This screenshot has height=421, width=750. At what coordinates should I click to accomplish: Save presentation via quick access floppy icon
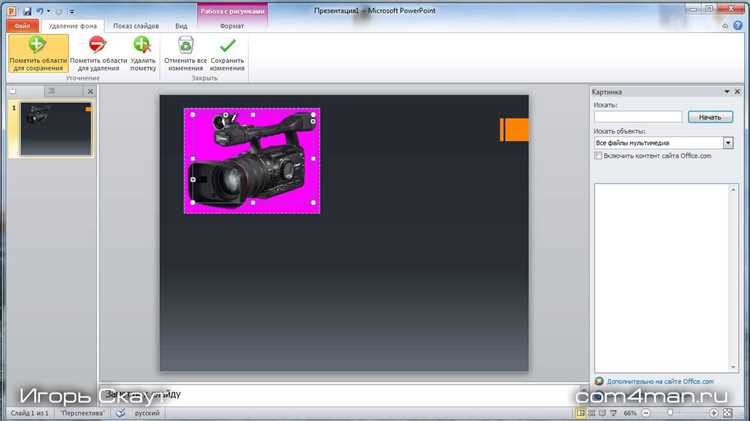pyautogui.click(x=27, y=11)
